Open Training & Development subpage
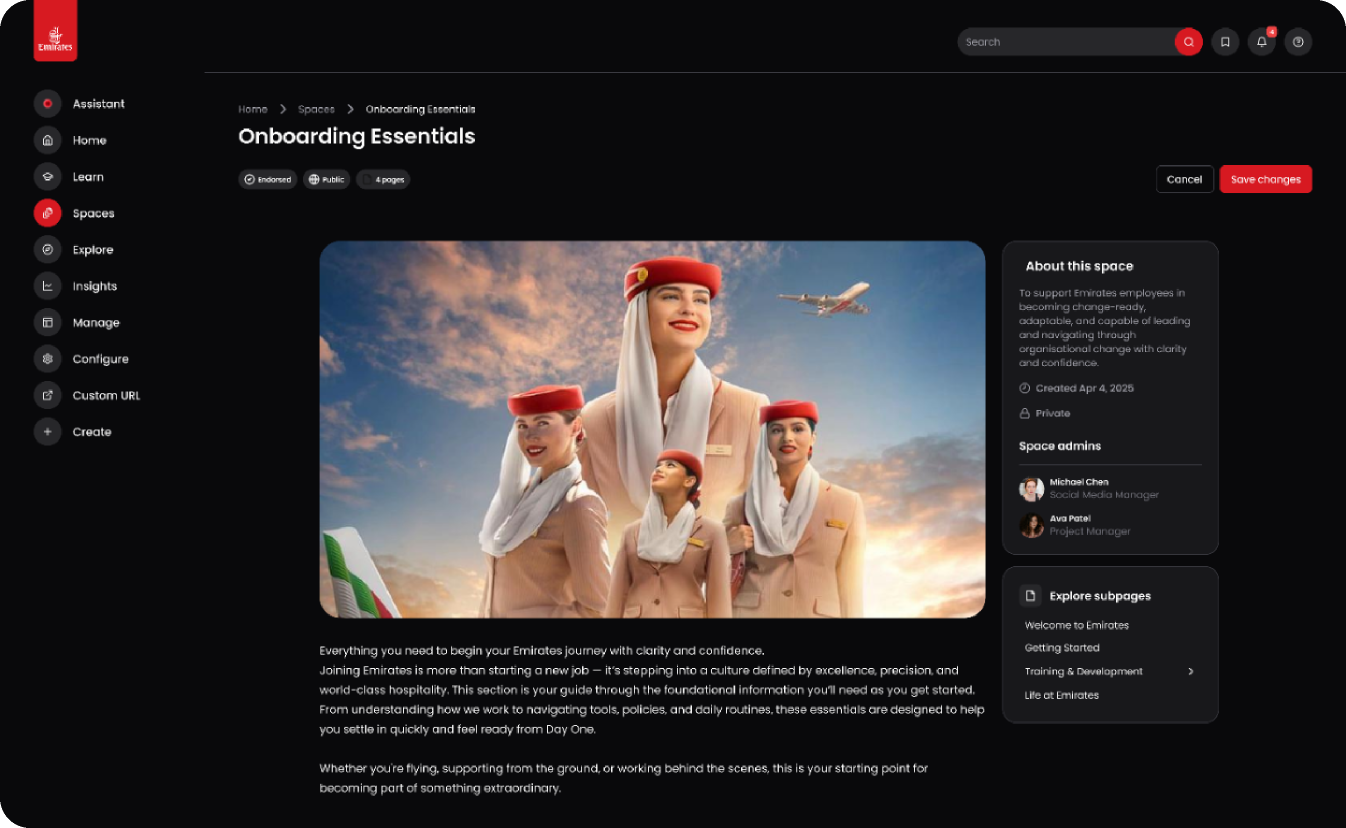This screenshot has width=1346, height=828. pos(1084,672)
